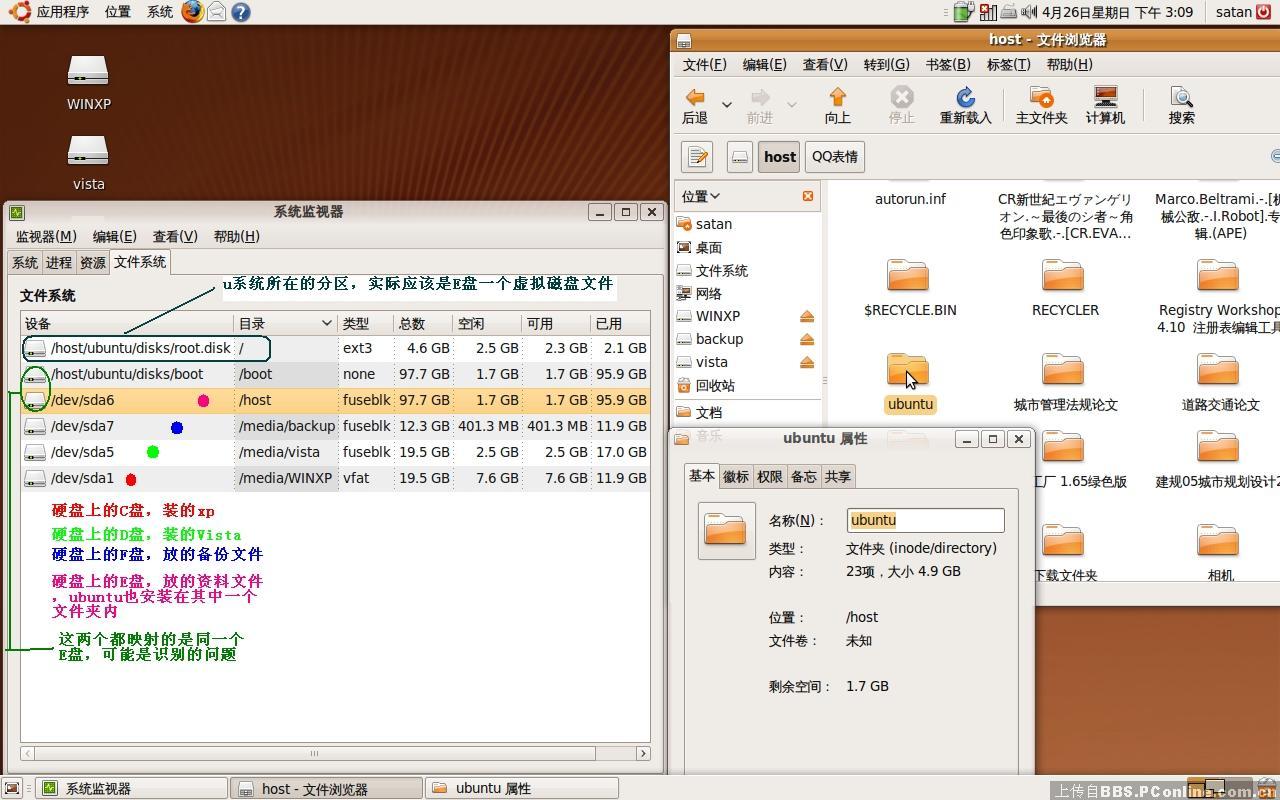Image resolution: width=1280 pixels, height=800 pixels.
Task: Open the back history dropdown arrow
Action: coord(727,104)
